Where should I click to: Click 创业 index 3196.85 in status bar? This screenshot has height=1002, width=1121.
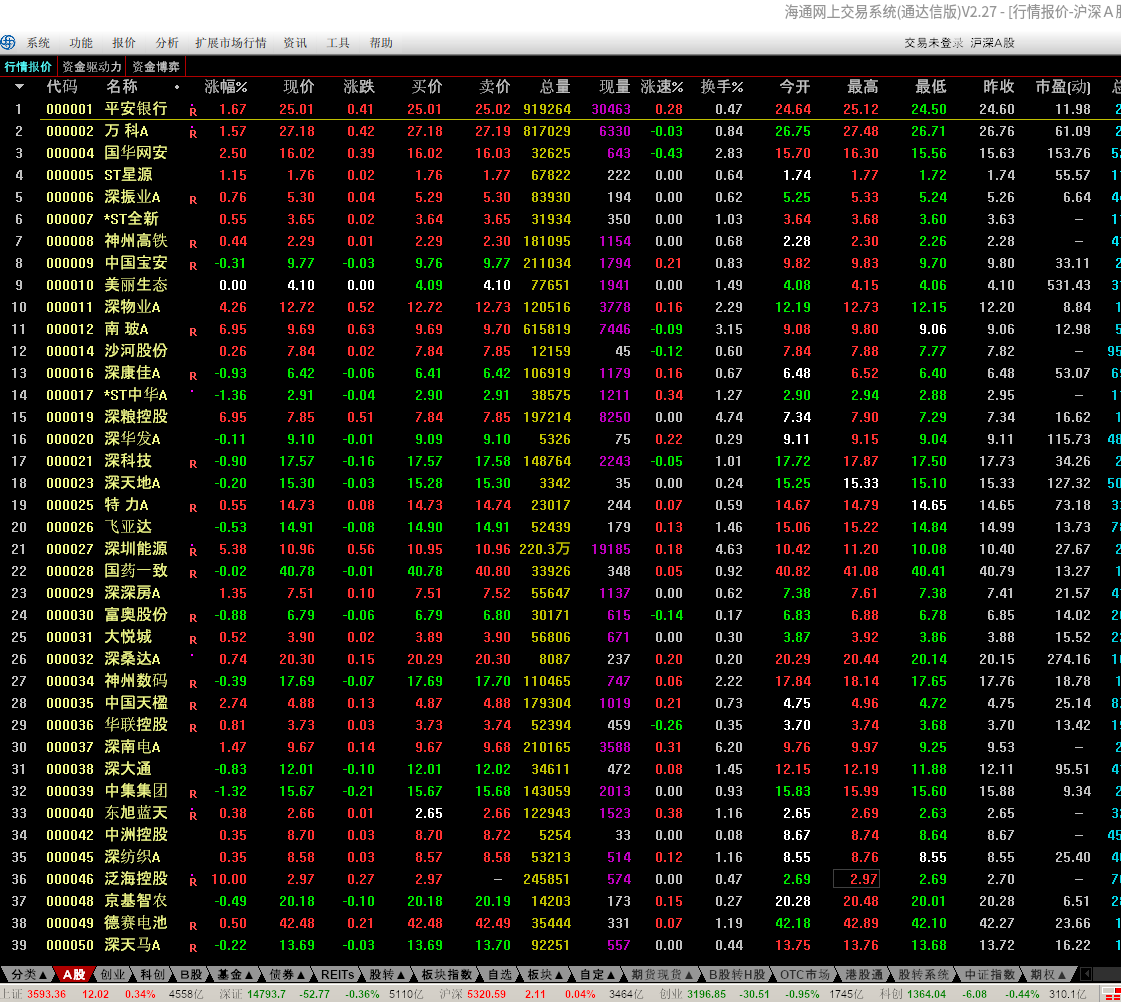tap(706, 994)
